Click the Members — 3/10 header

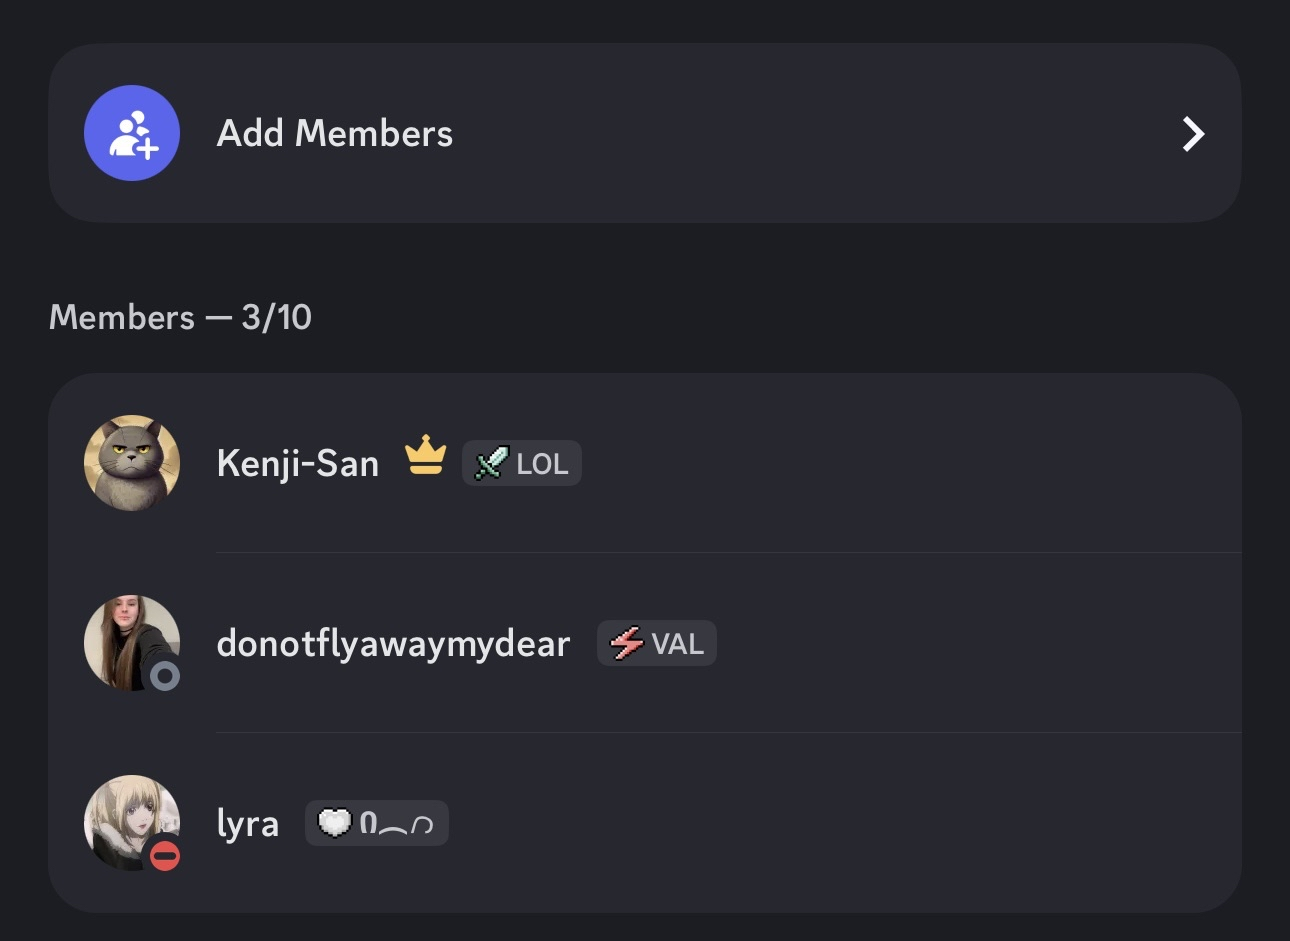point(180,318)
